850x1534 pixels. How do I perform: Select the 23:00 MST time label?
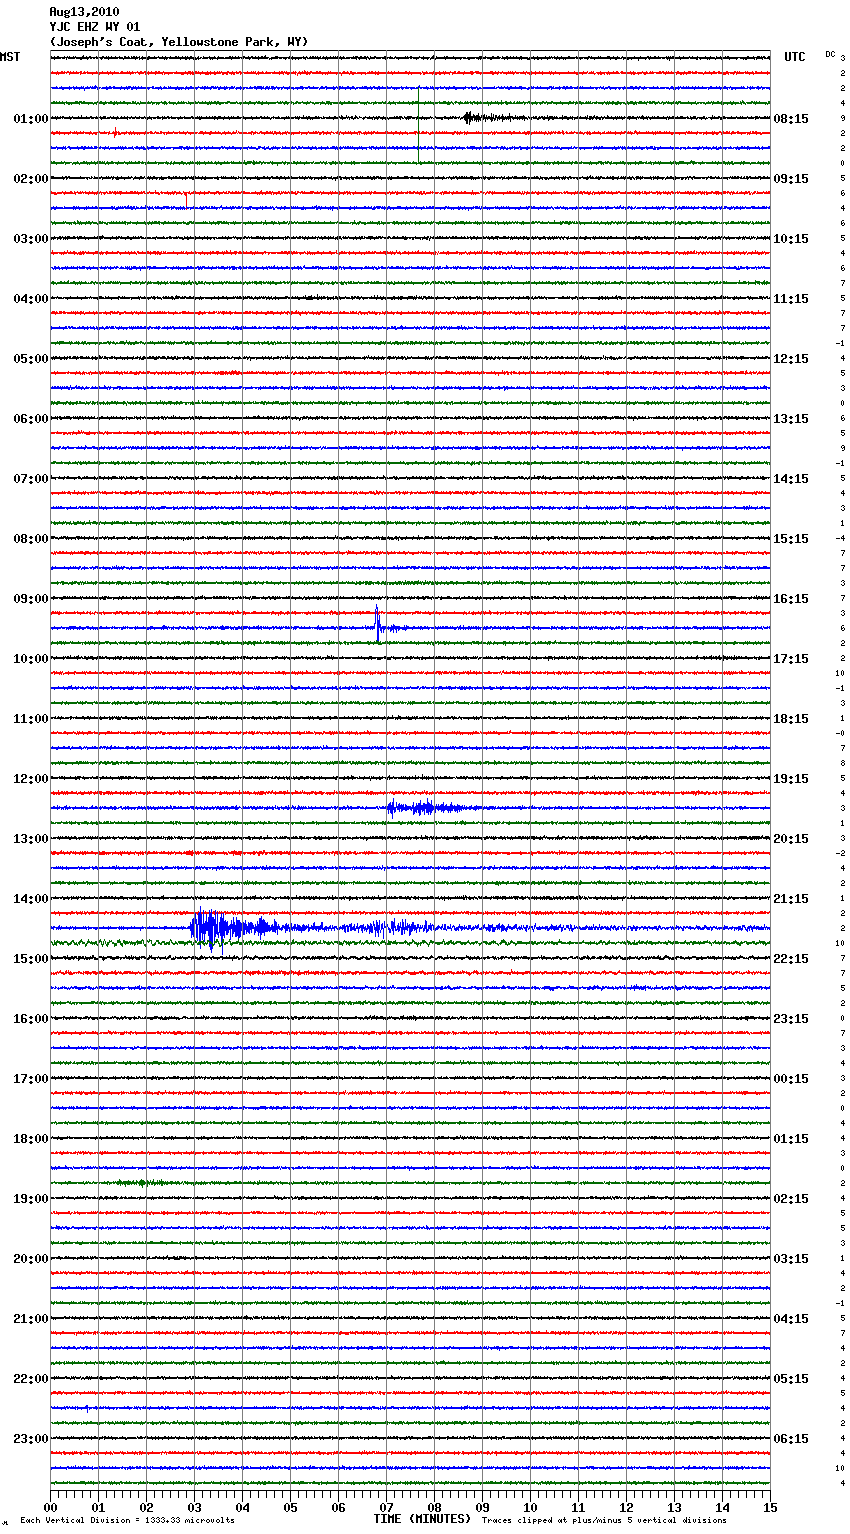point(31,1439)
